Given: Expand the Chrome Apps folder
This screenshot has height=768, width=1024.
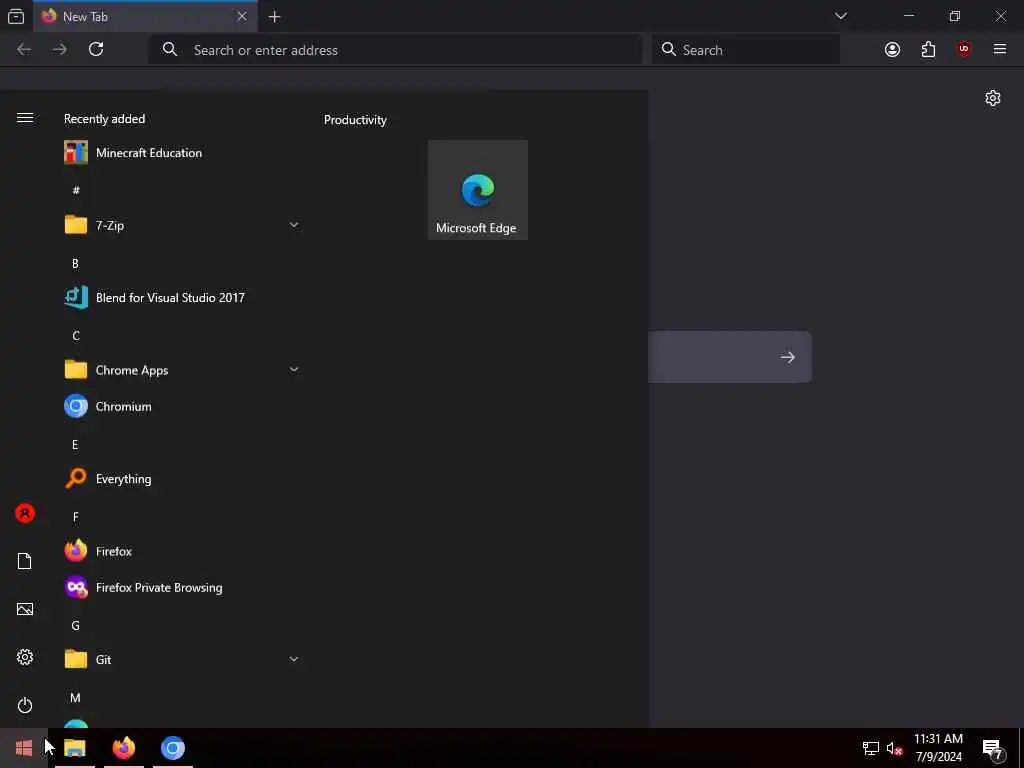Looking at the screenshot, I should click(x=183, y=370).
